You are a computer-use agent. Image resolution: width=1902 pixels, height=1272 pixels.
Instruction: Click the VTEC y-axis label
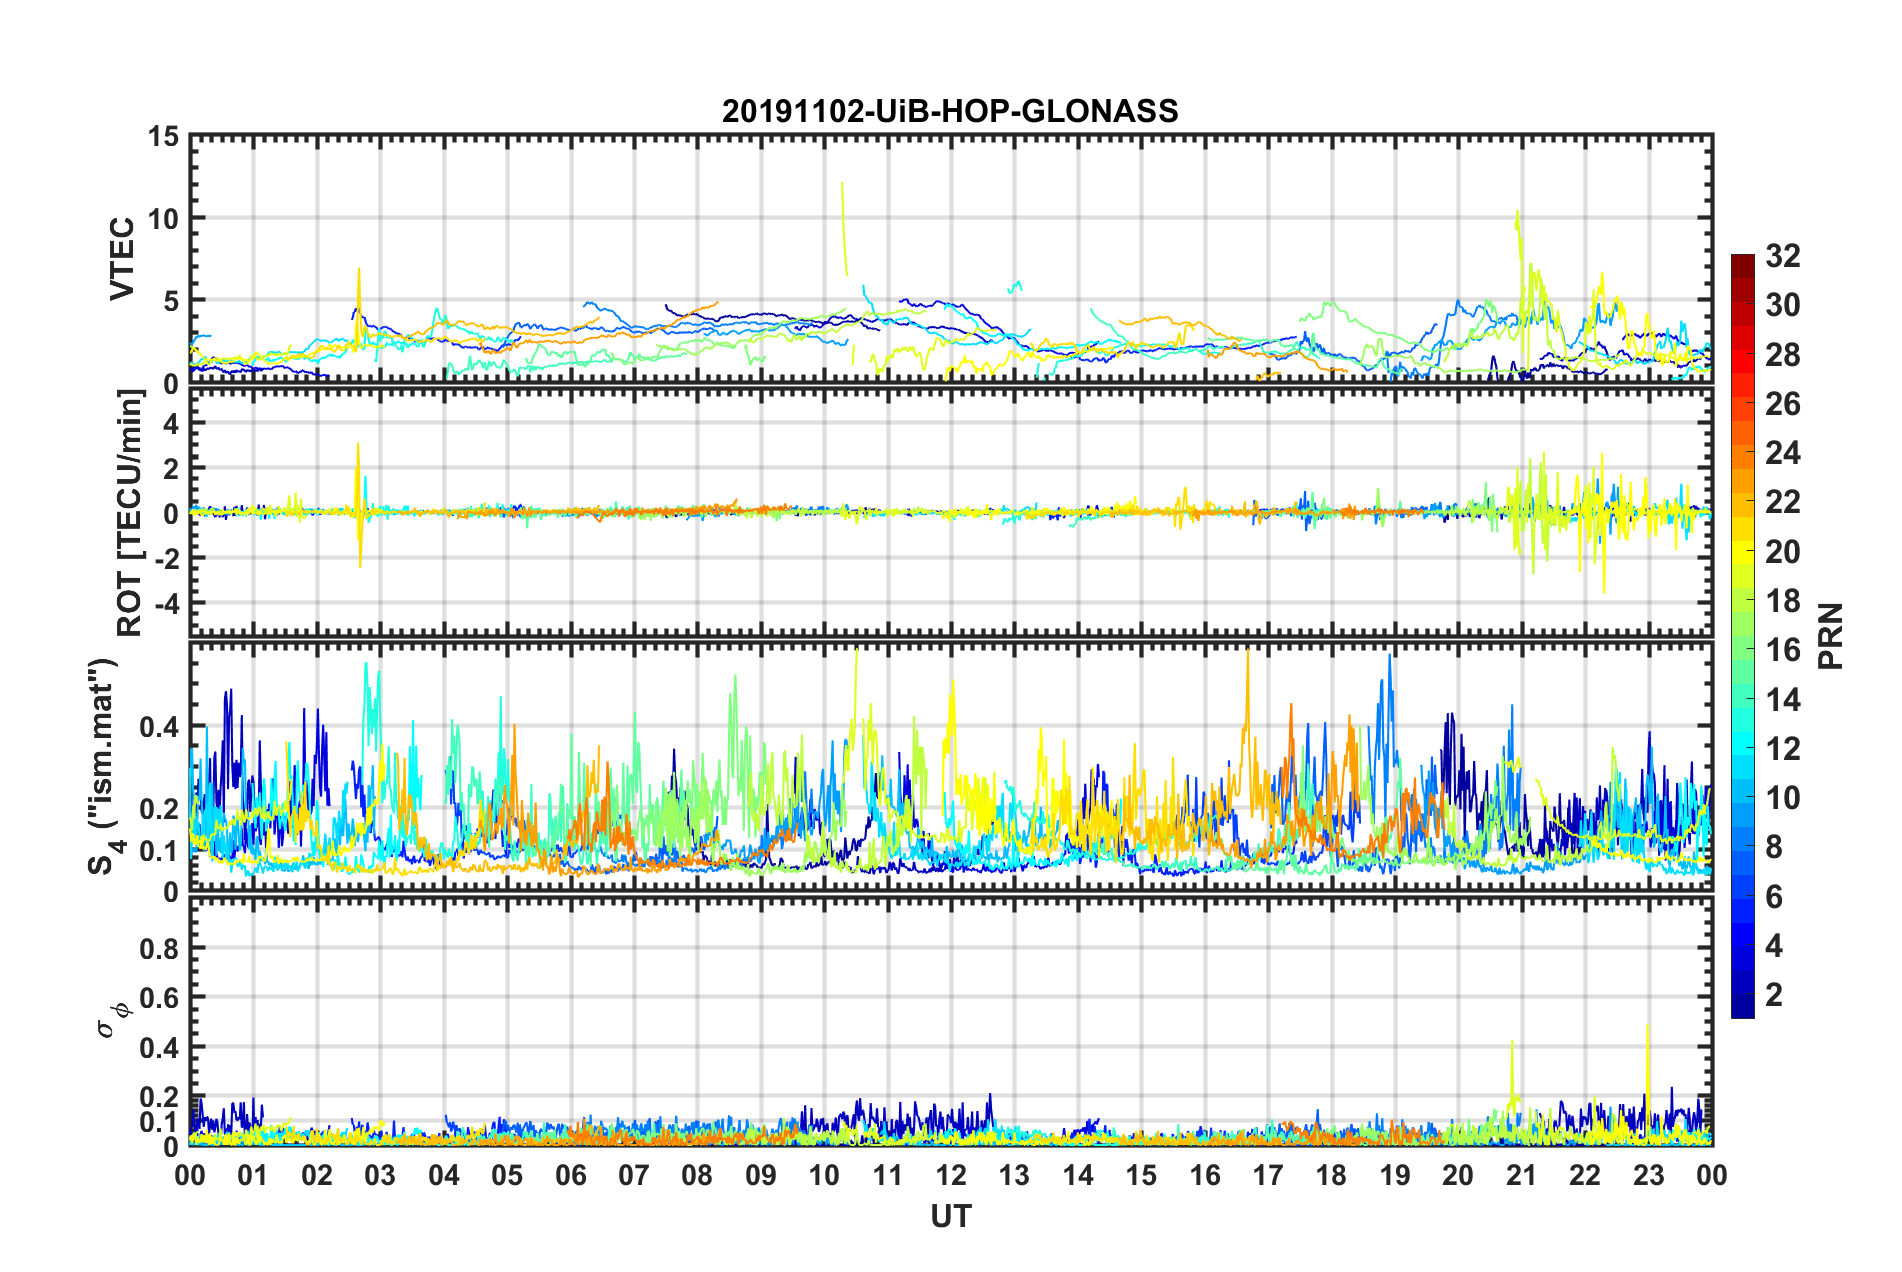tap(122, 258)
